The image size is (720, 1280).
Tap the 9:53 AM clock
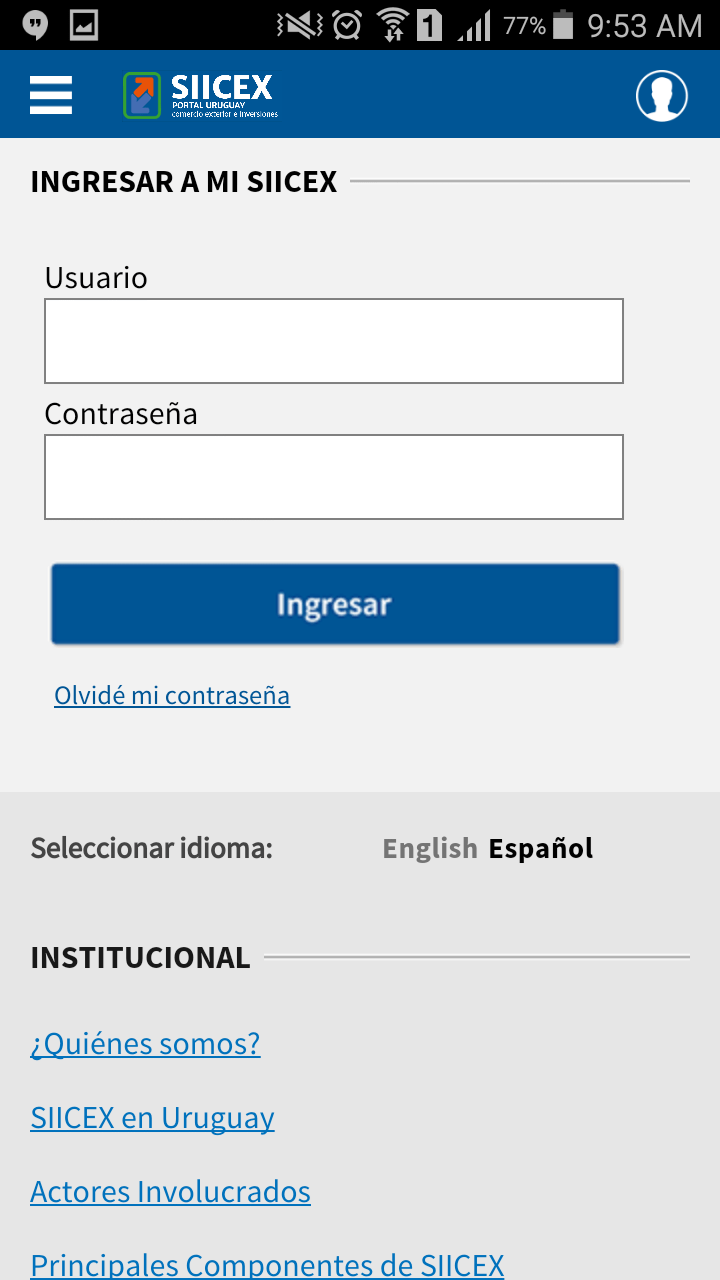(x=645, y=25)
